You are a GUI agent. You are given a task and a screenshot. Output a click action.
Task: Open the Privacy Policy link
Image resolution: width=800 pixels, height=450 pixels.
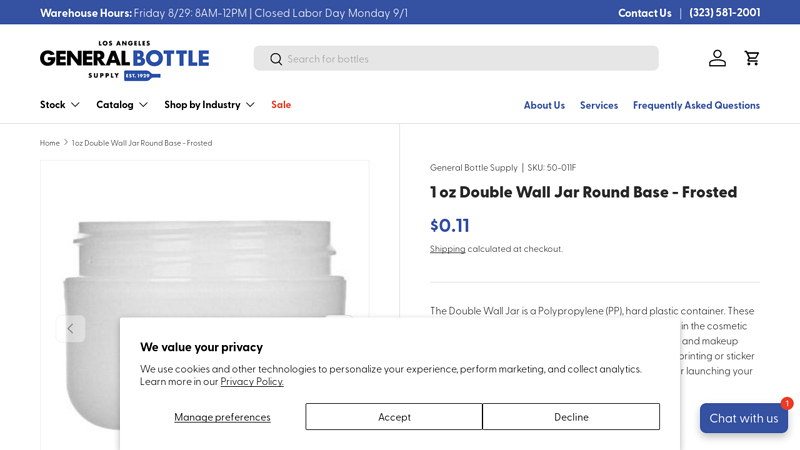tap(252, 382)
